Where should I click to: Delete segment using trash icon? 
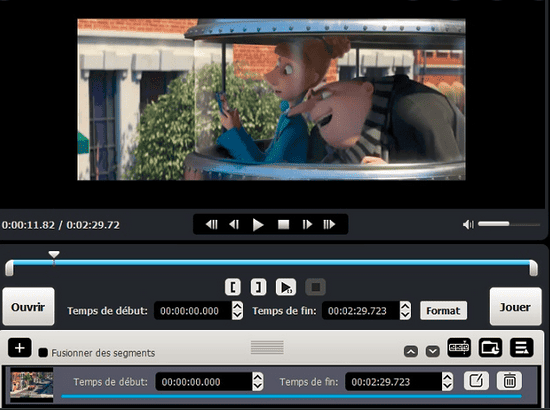tap(509, 381)
